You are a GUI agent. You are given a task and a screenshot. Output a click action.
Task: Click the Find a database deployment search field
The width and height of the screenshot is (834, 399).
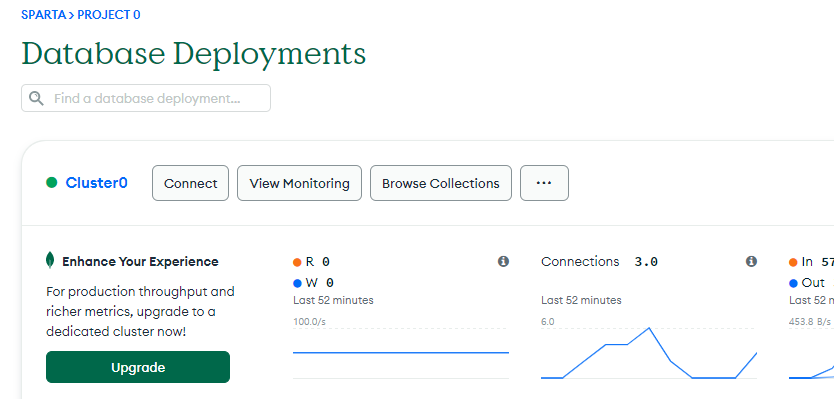pos(146,98)
